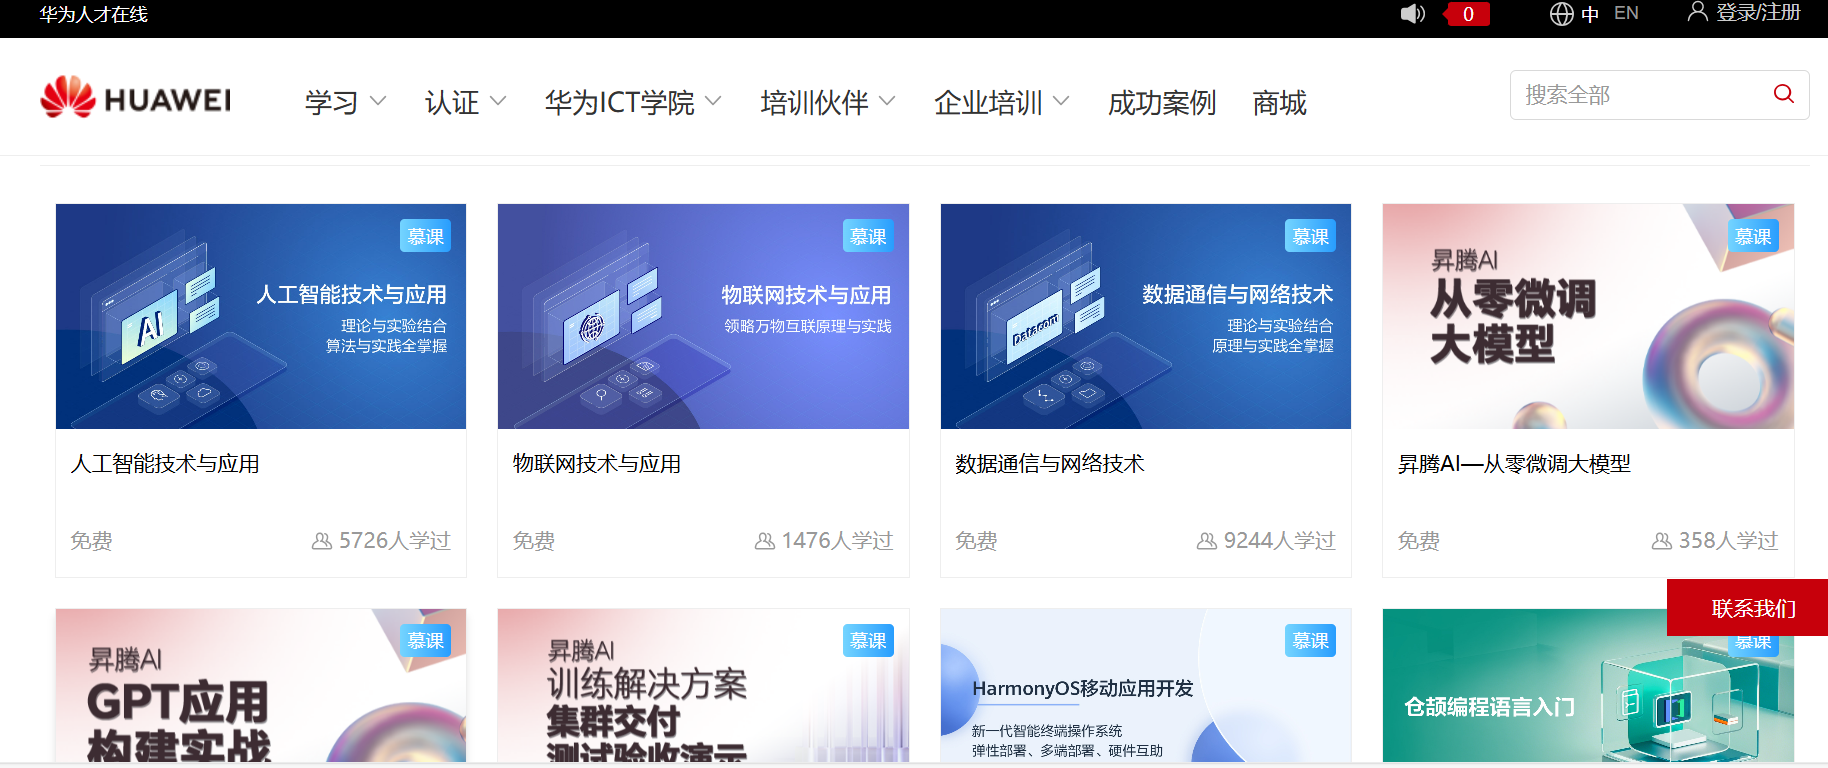Click 免费 label on 人工智能技术与应用 card

click(x=91, y=541)
